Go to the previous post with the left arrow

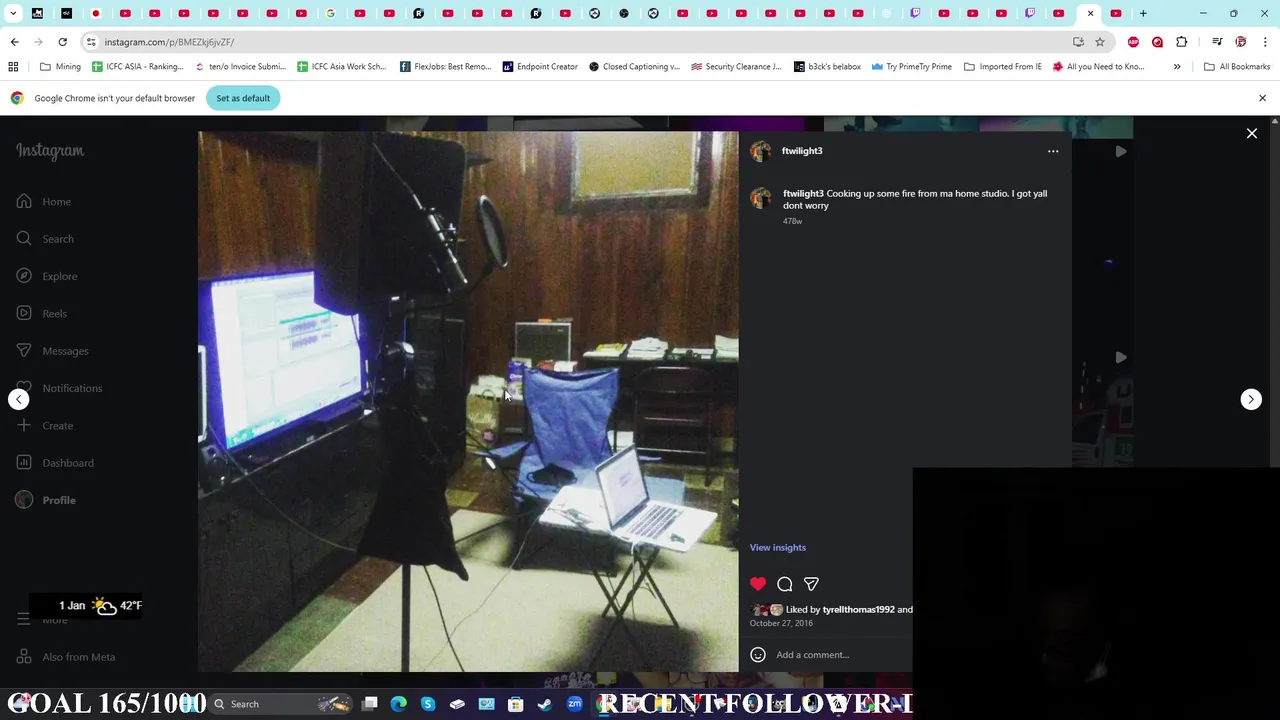18,399
